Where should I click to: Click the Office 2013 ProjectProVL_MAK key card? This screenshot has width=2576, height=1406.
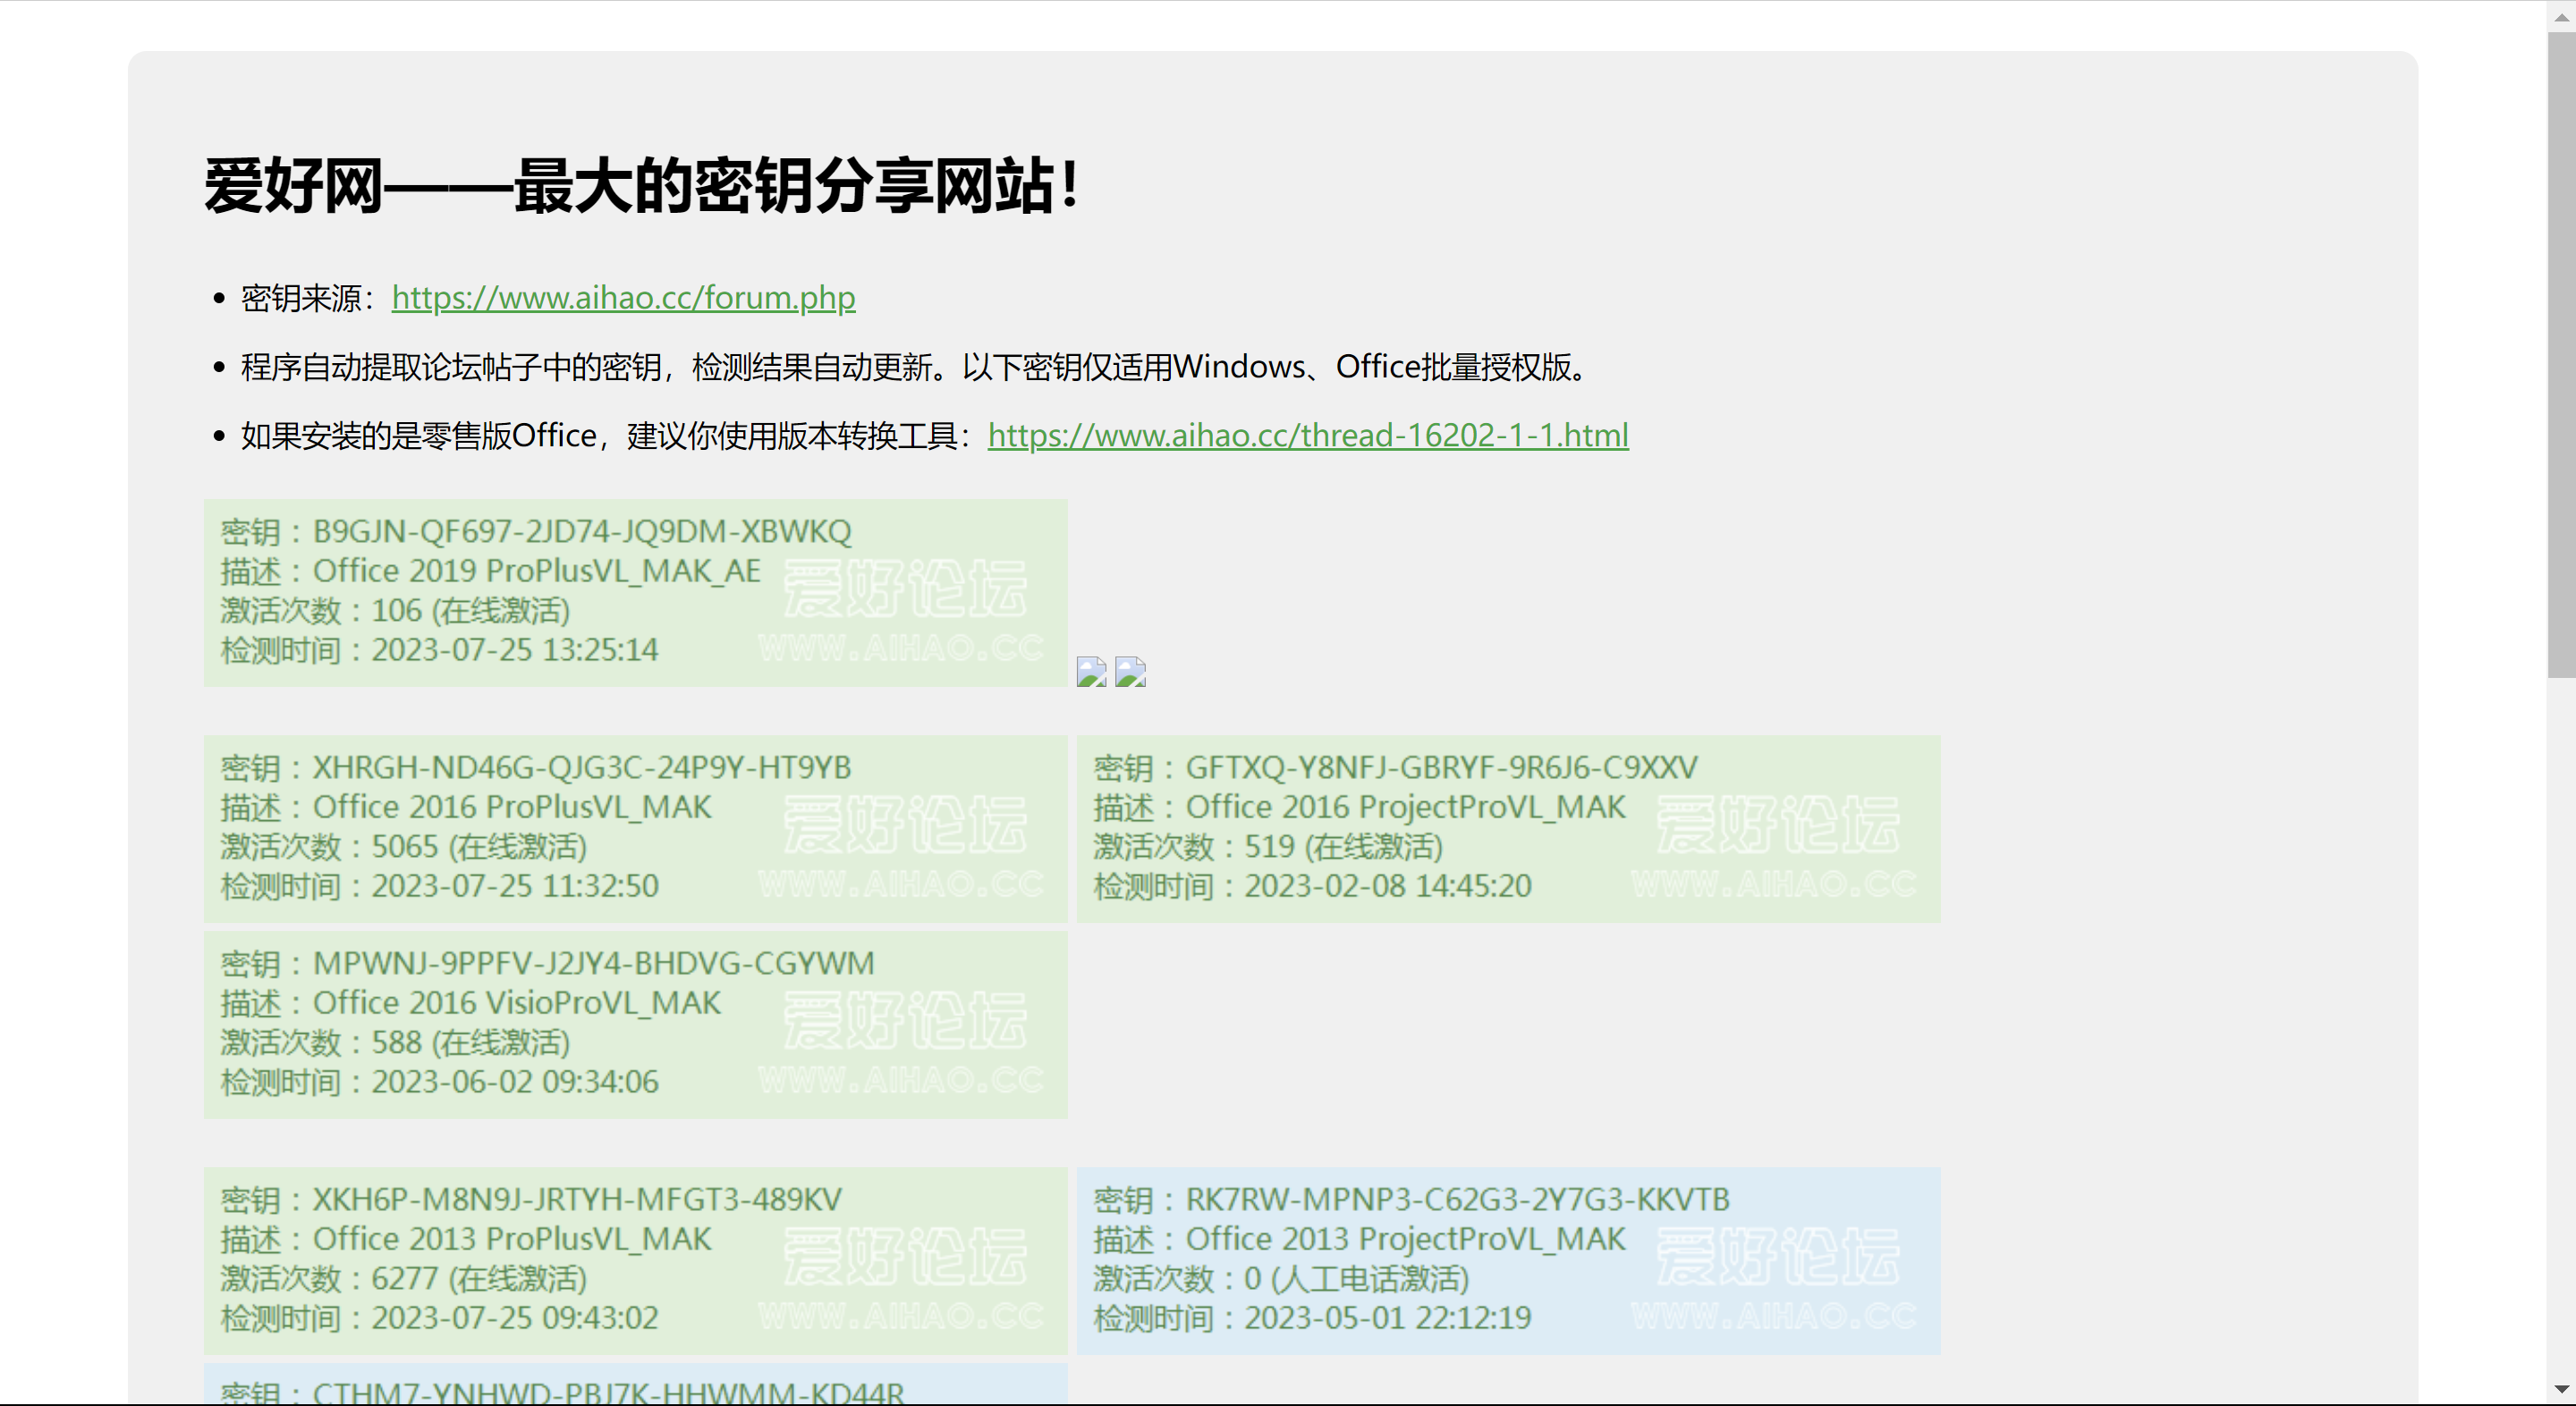coord(1508,1261)
